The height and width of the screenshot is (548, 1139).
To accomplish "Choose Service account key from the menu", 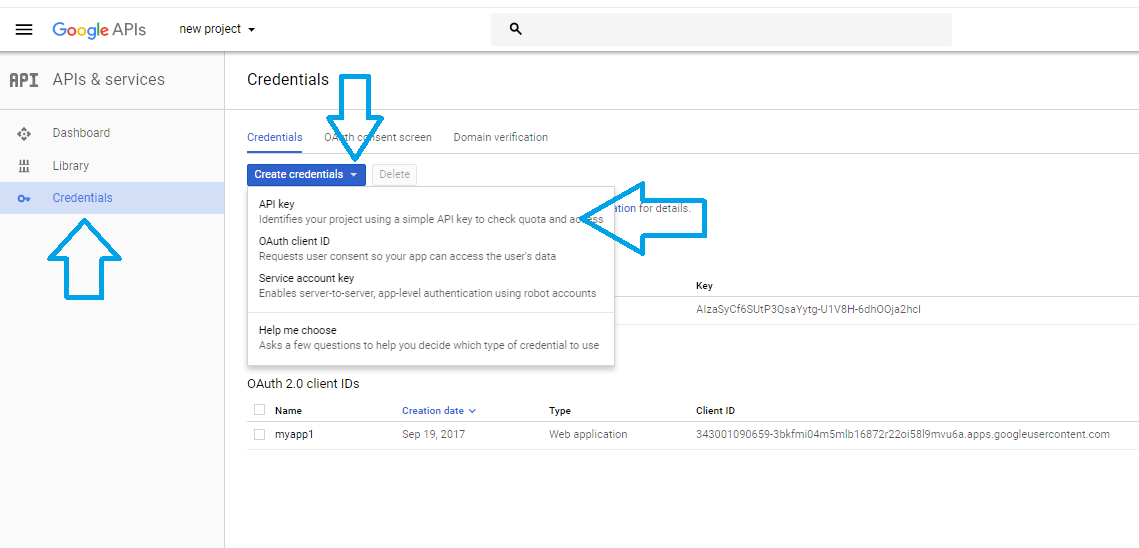I will pyautogui.click(x=431, y=286).
